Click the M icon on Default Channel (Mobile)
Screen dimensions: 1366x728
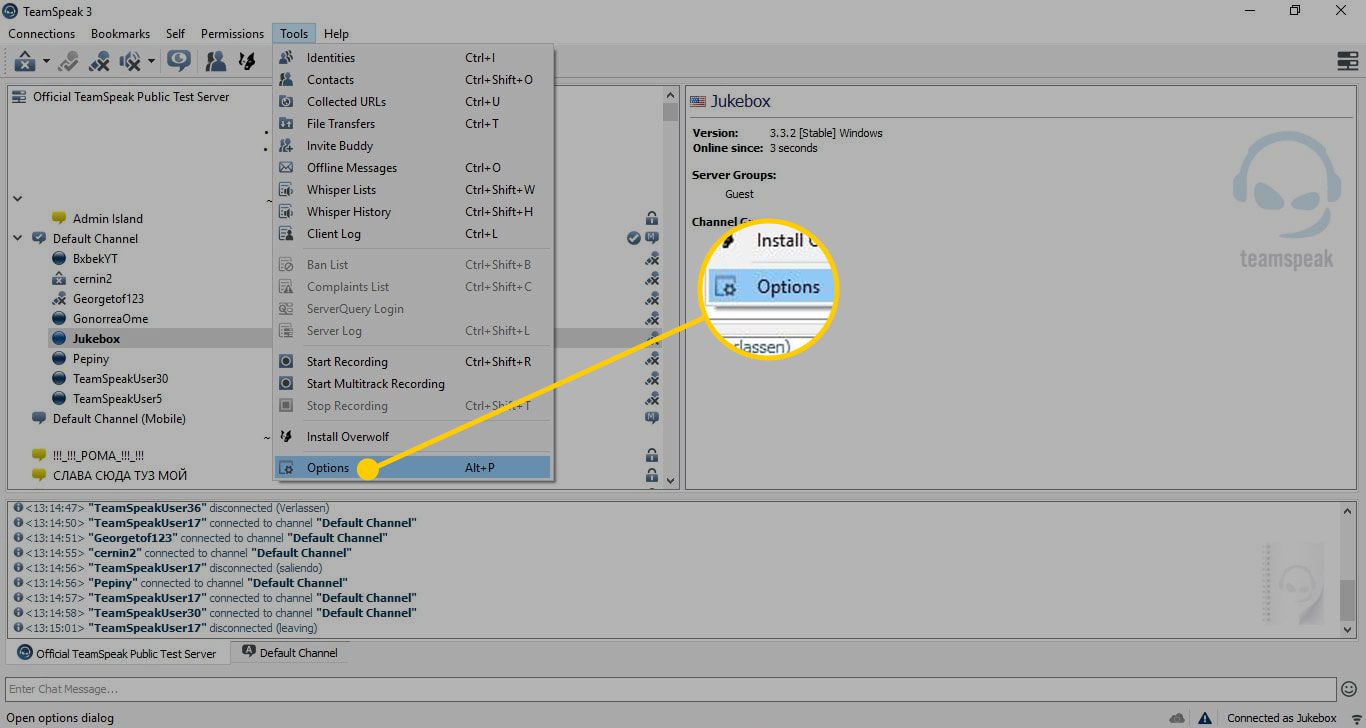coord(651,418)
